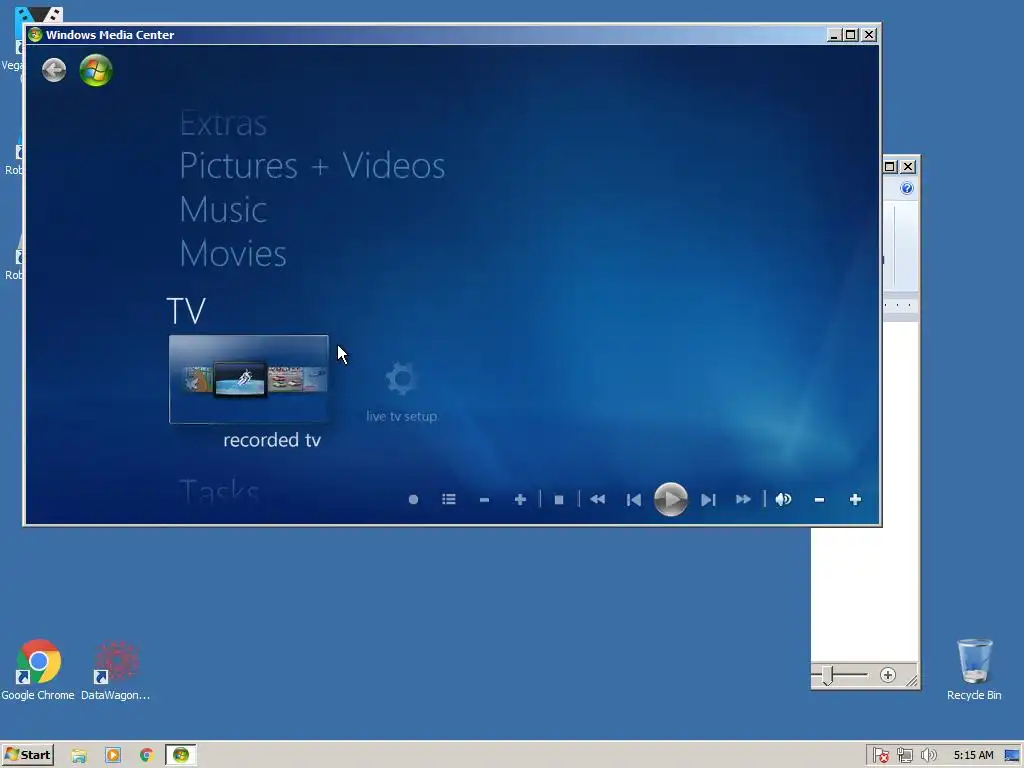The height and width of the screenshot is (768, 1024).
Task: Click the recorded tv label
Action: coord(272,440)
